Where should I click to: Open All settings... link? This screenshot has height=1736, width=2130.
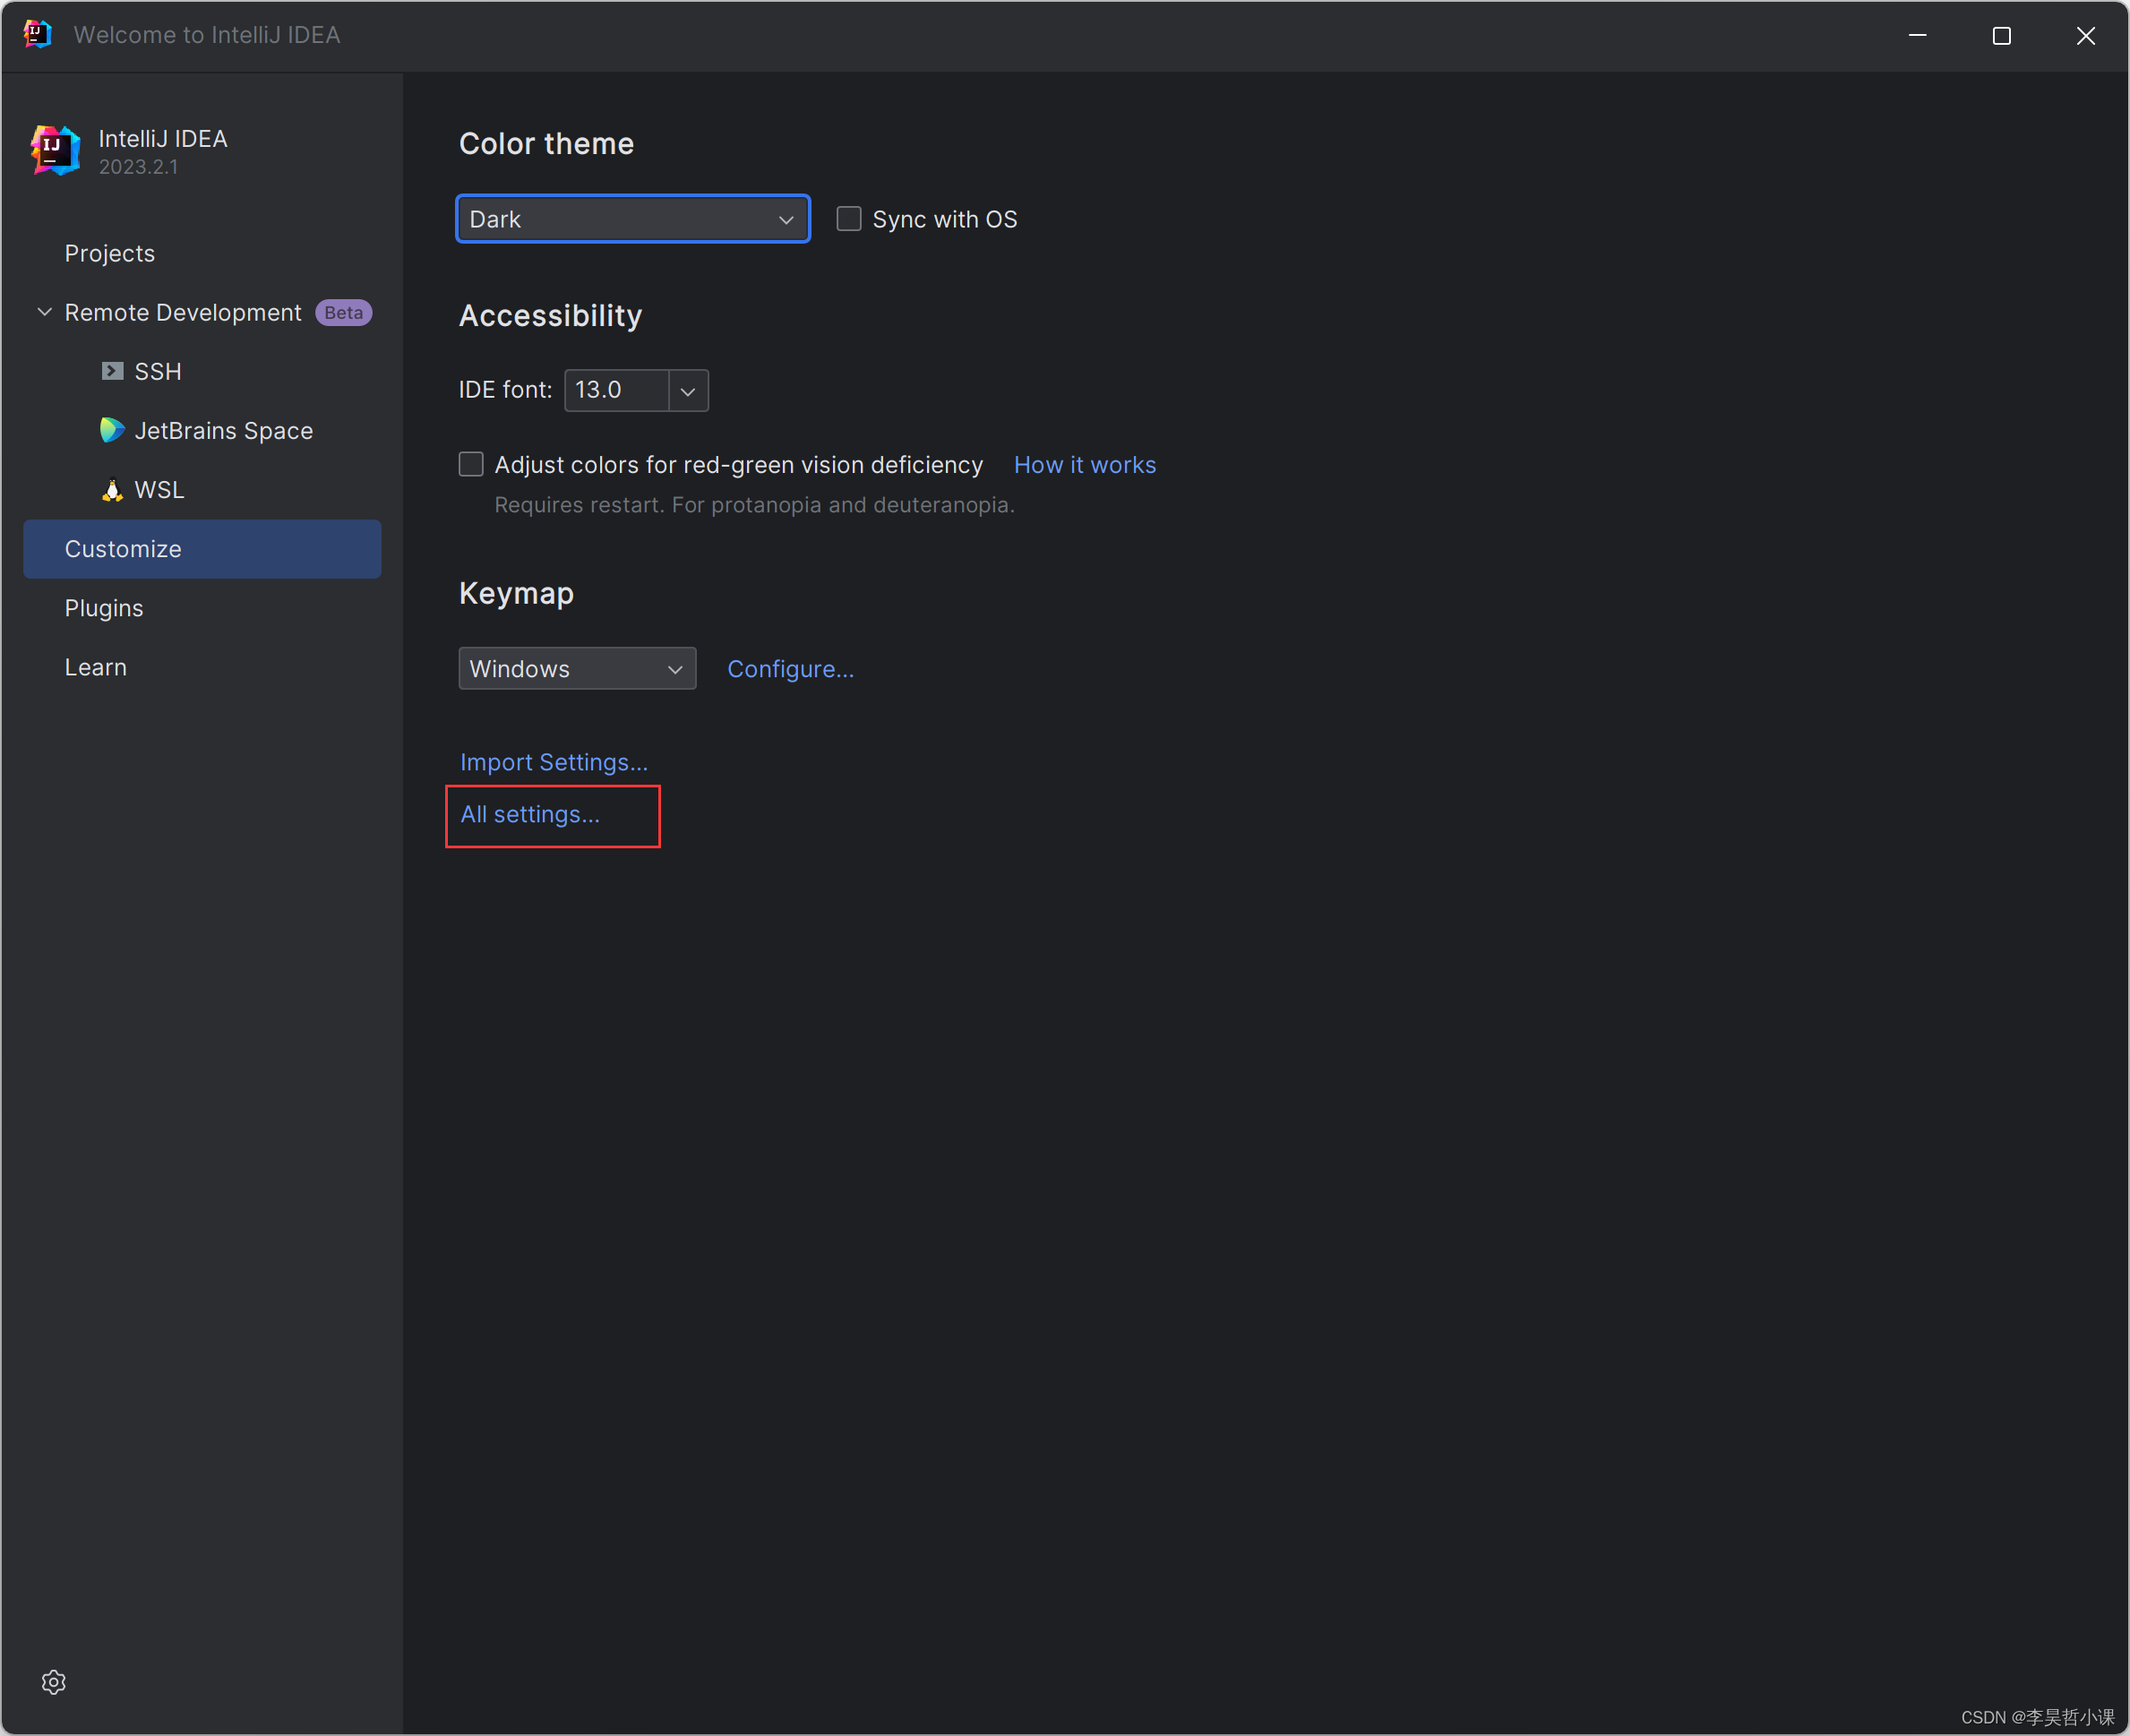(530, 814)
